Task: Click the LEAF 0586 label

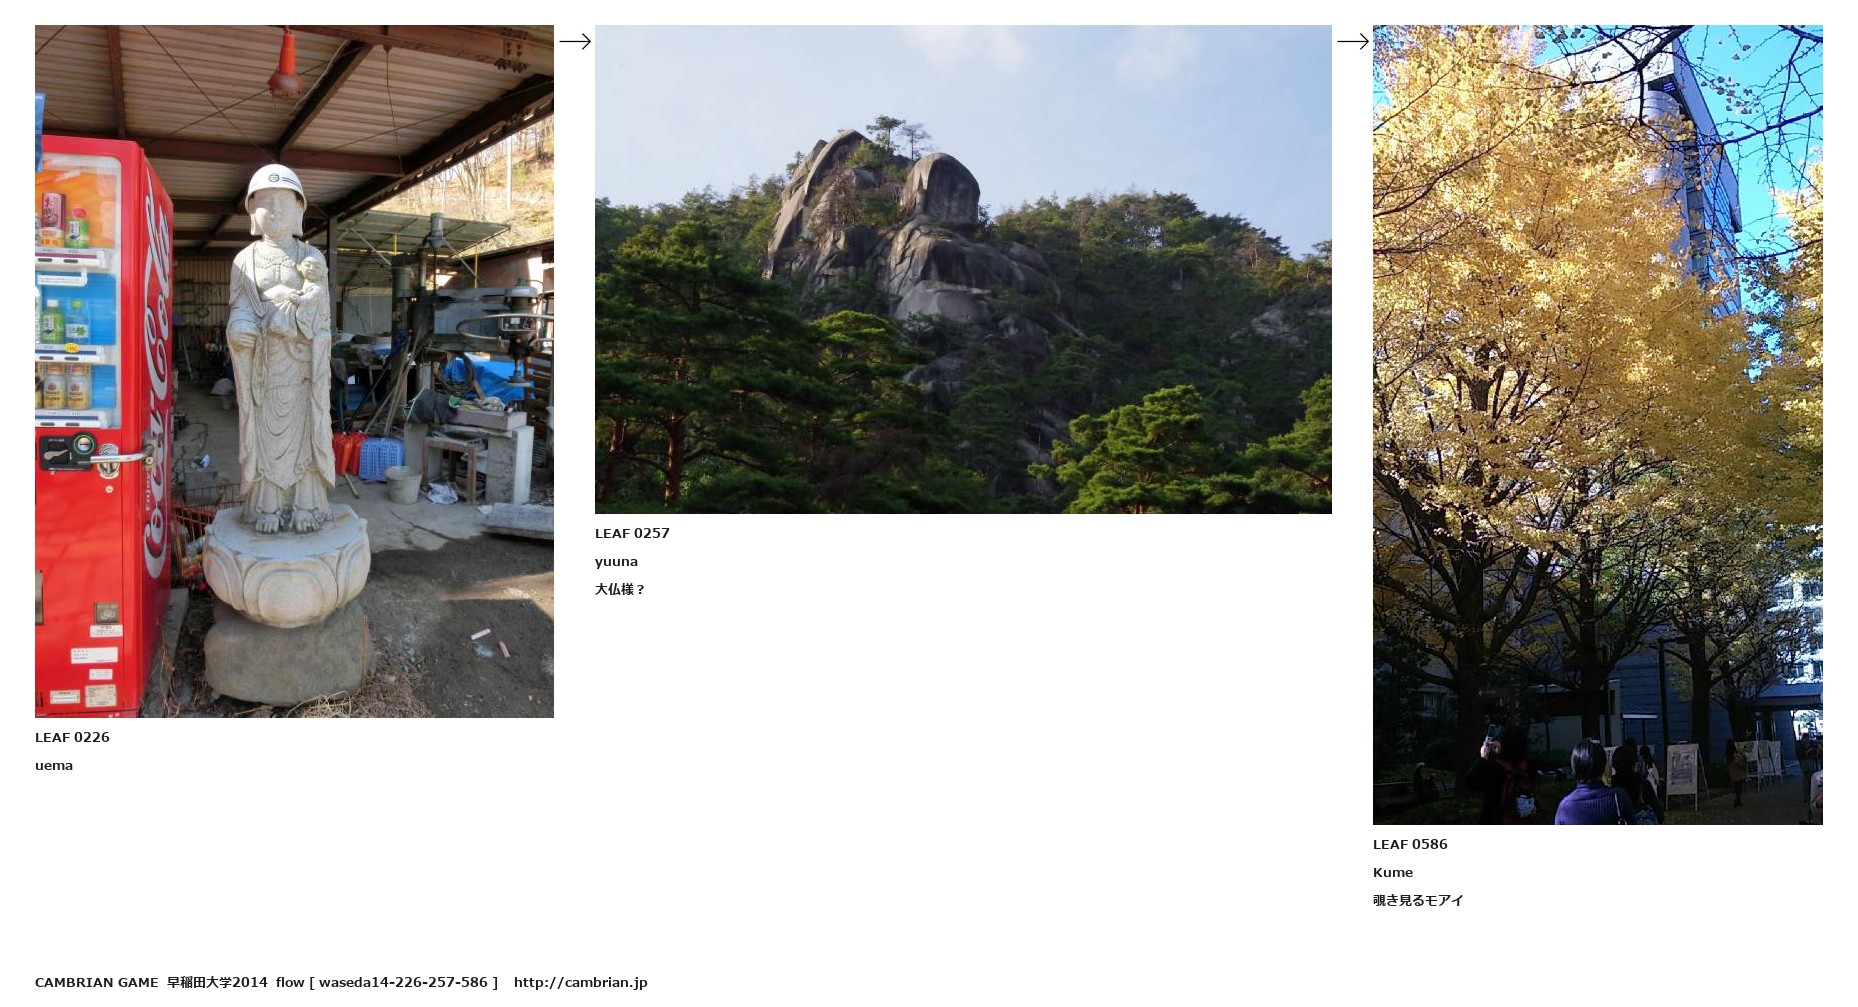Action: pyautogui.click(x=1410, y=844)
